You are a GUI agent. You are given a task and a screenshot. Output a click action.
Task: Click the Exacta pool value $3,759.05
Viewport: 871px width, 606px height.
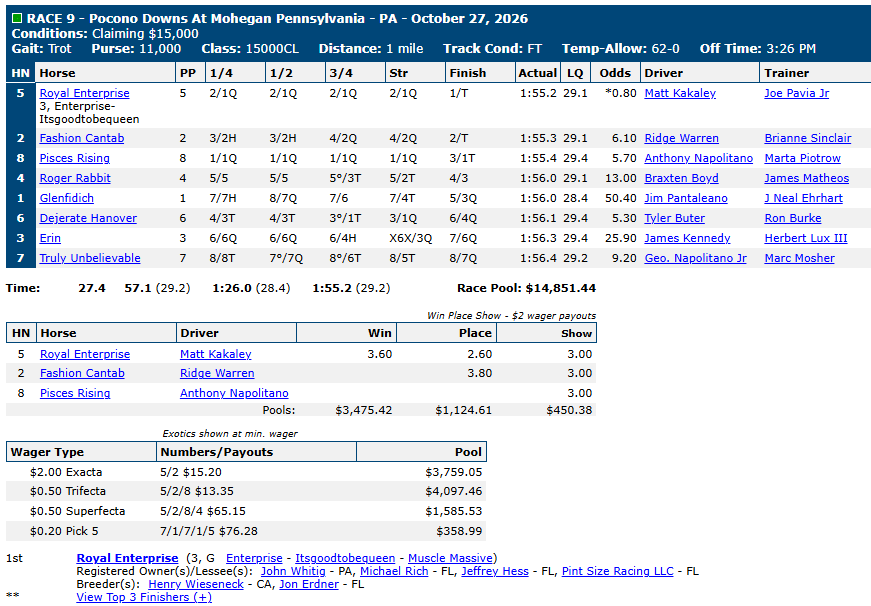pos(454,472)
